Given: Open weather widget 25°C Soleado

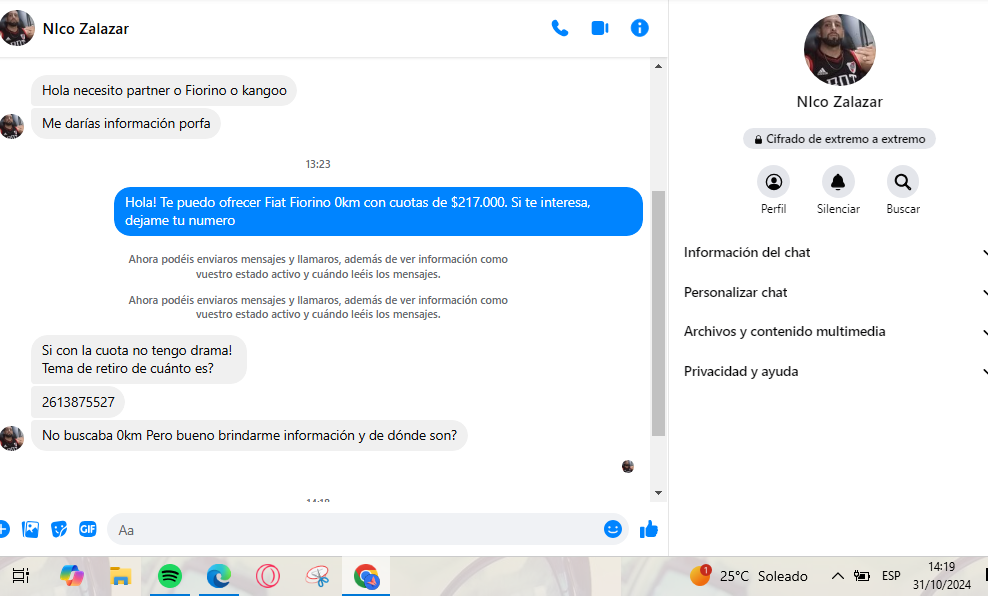Looking at the screenshot, I should click(749, 576).
